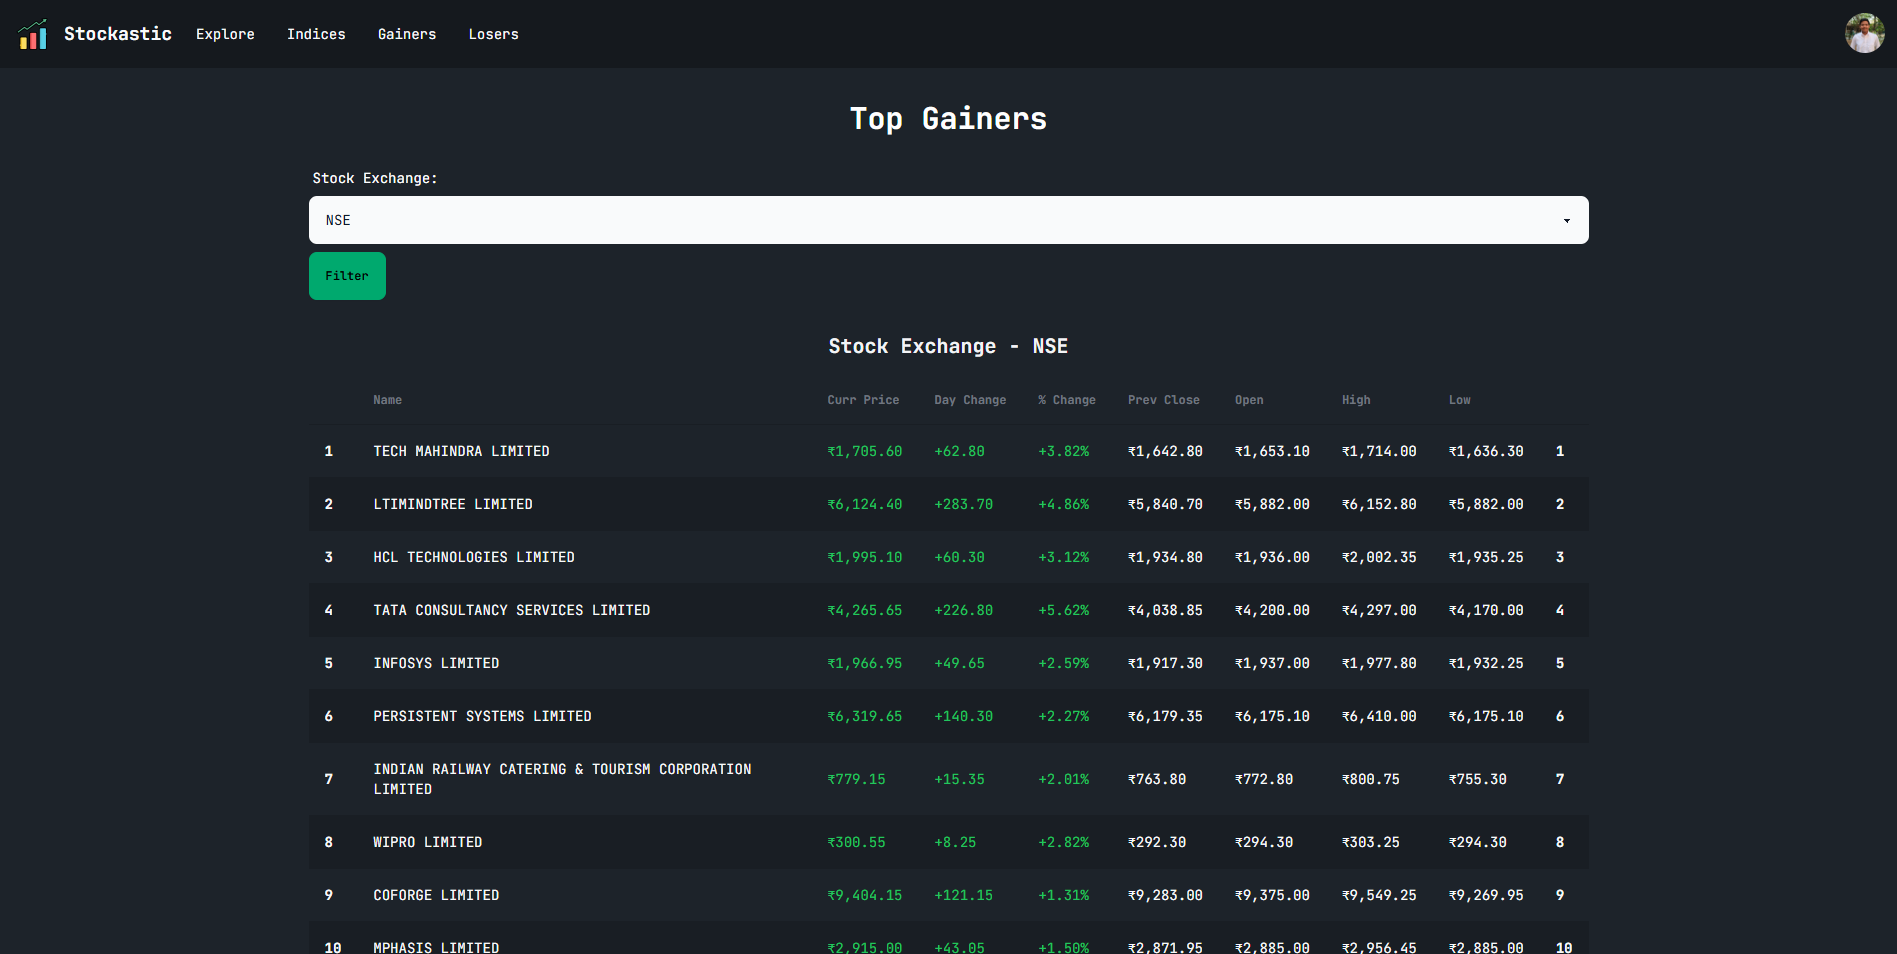The image size is (1897, 954).
Task: Select WIPRO LIMITED stock name
Action: [428, 842]
